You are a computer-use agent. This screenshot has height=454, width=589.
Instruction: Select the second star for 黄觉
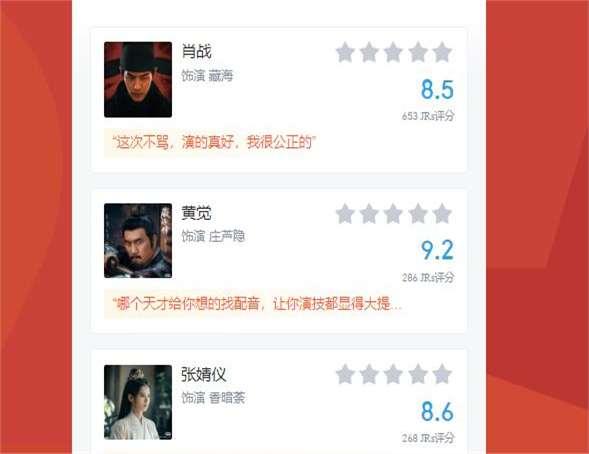tap(369, 214)
